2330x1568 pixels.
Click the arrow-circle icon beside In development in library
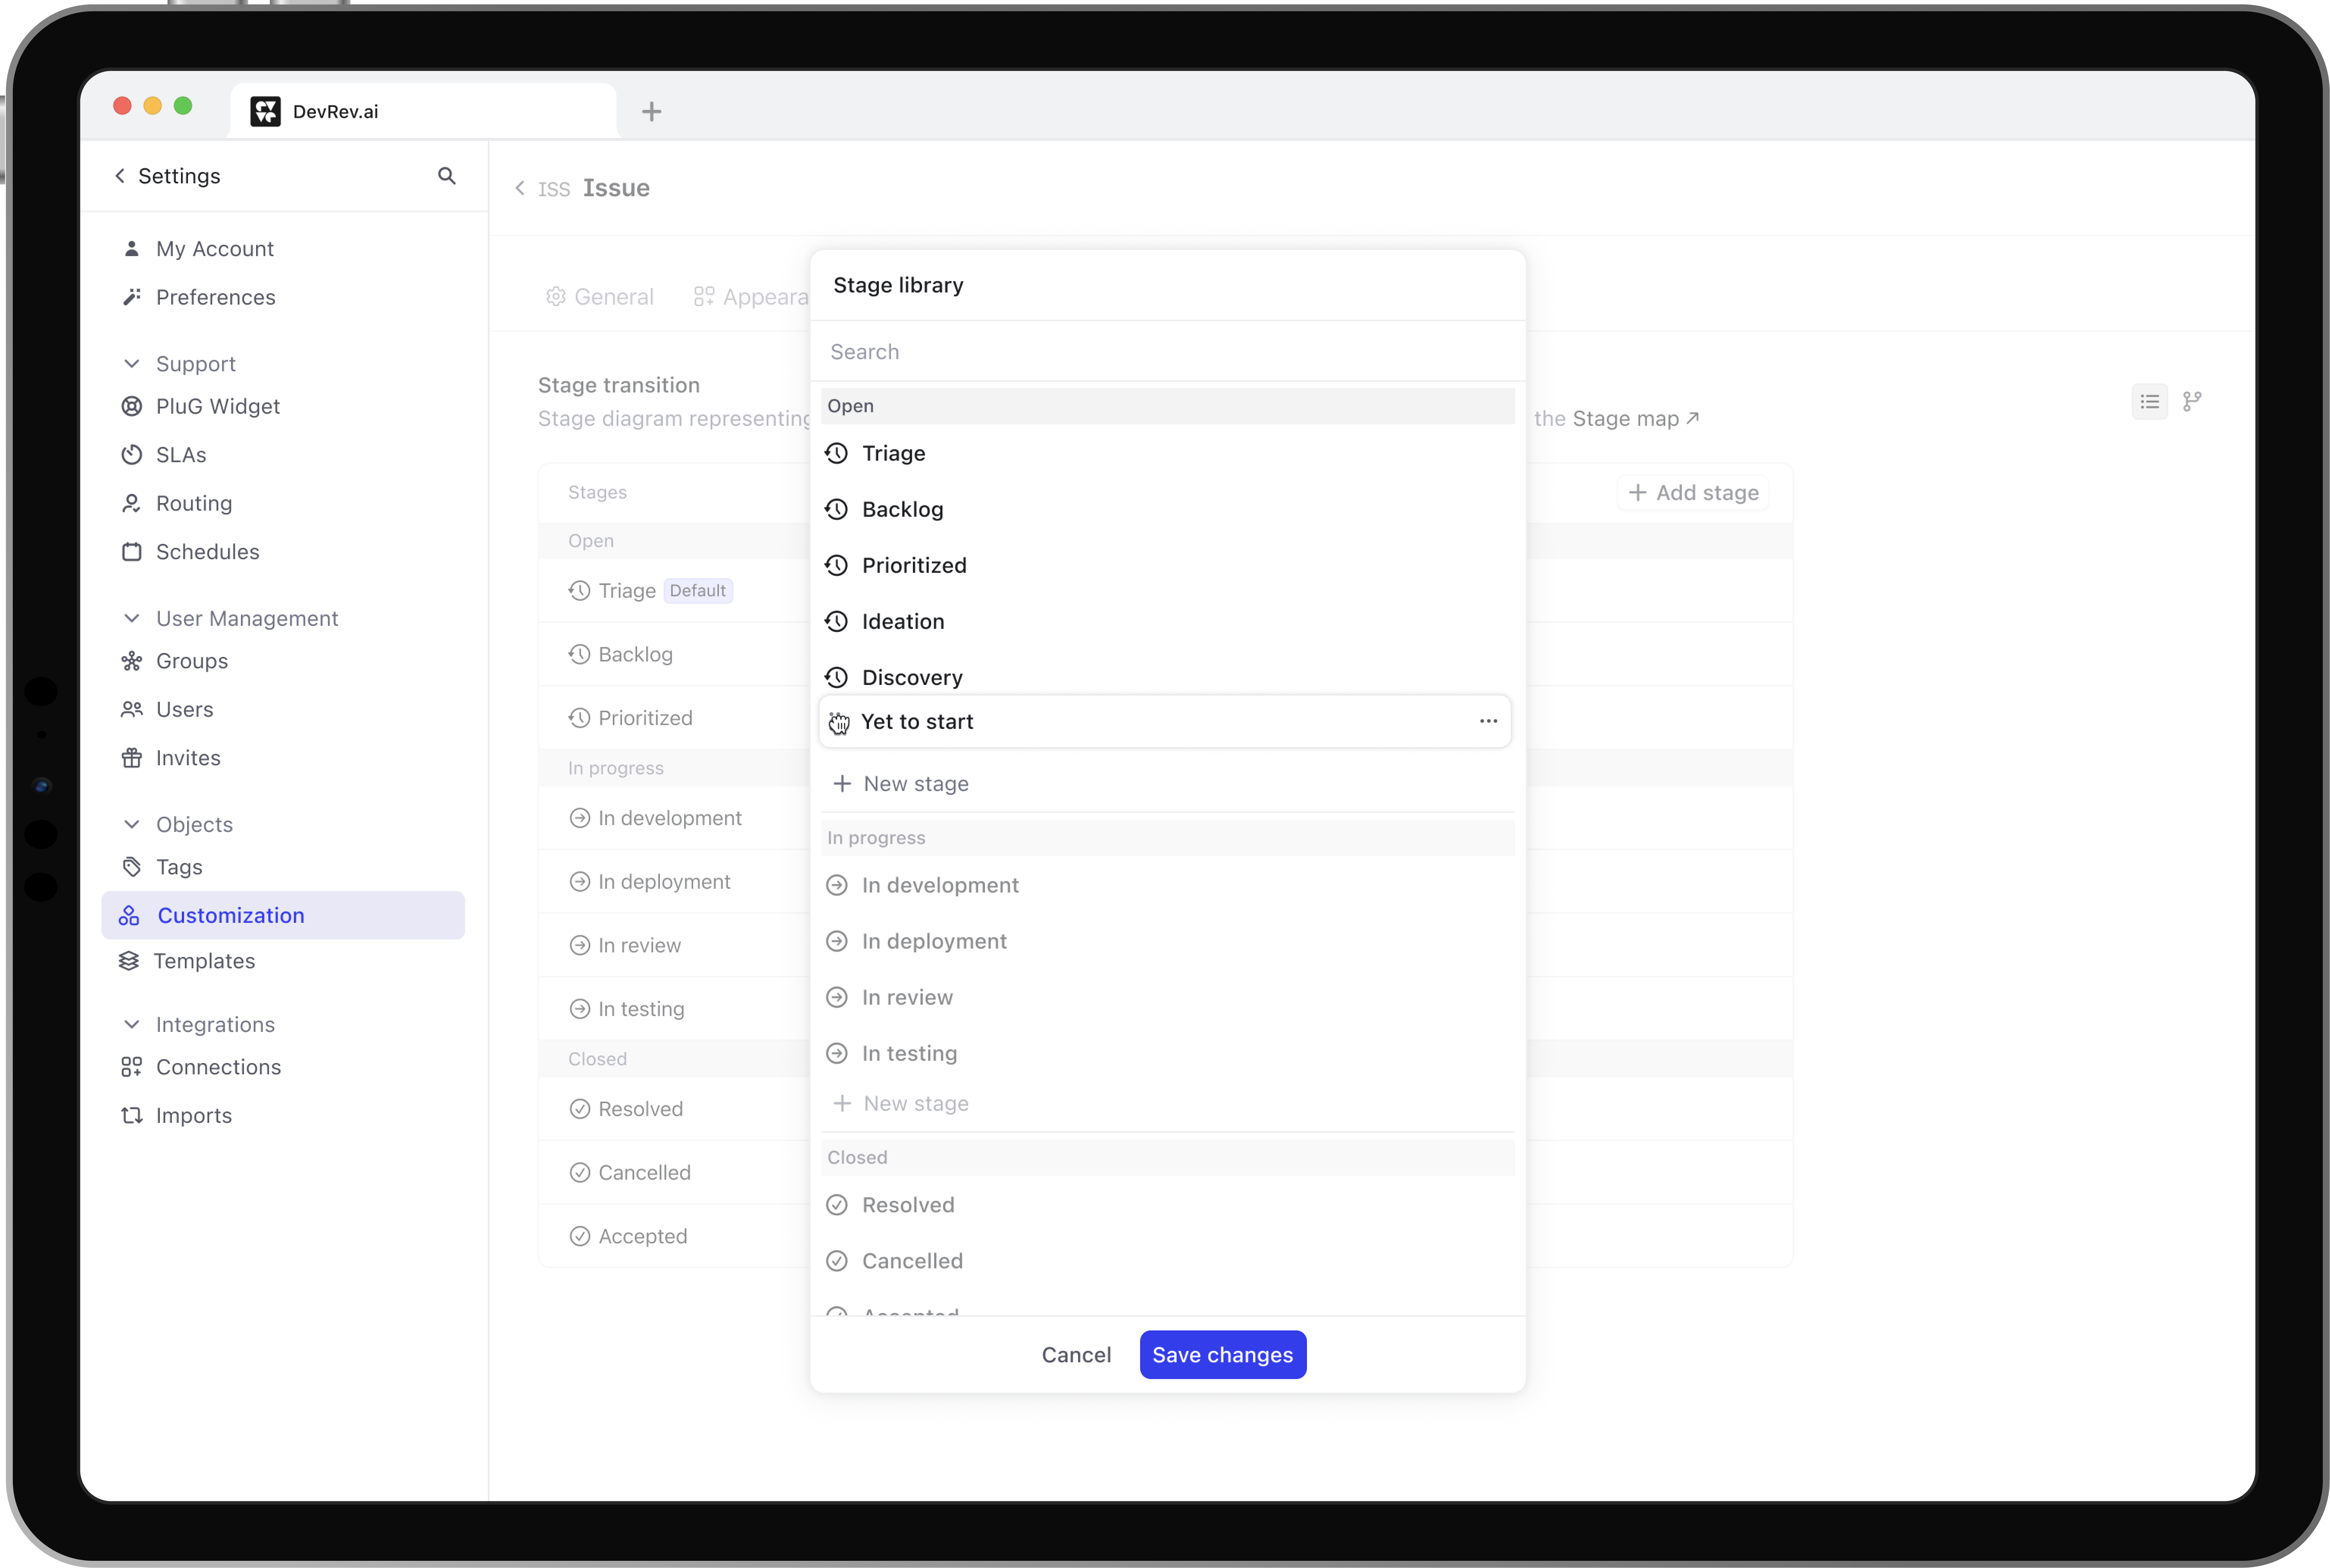(x=837, y=885)
